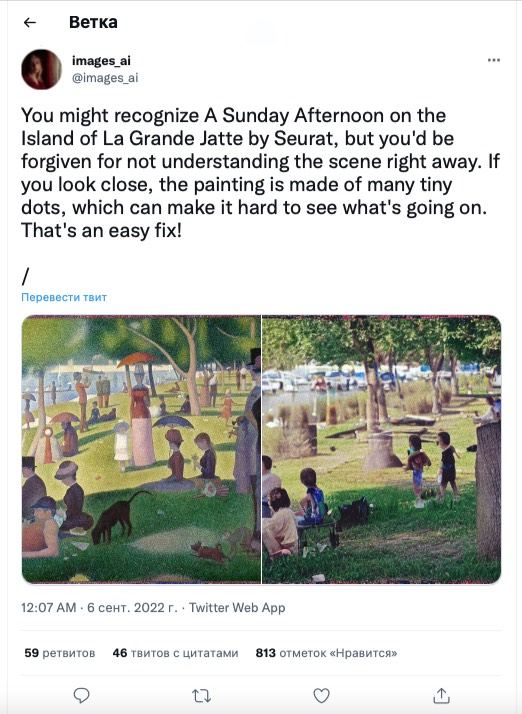522x714 pixels.
Task: Click the 12:07 AM timestamp link
Action: (x=48, y=607)
